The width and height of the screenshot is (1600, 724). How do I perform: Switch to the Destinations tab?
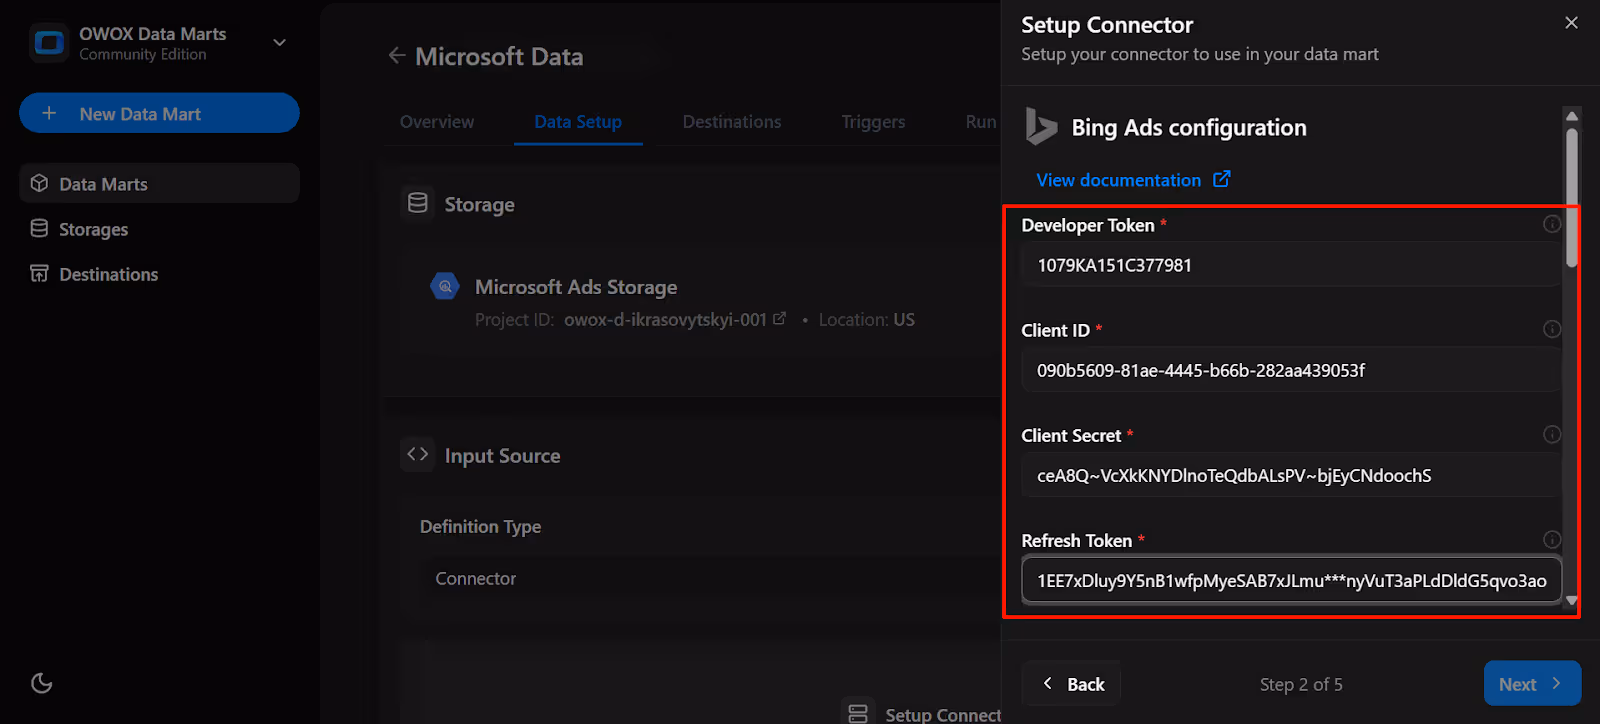tap(732, 122)
